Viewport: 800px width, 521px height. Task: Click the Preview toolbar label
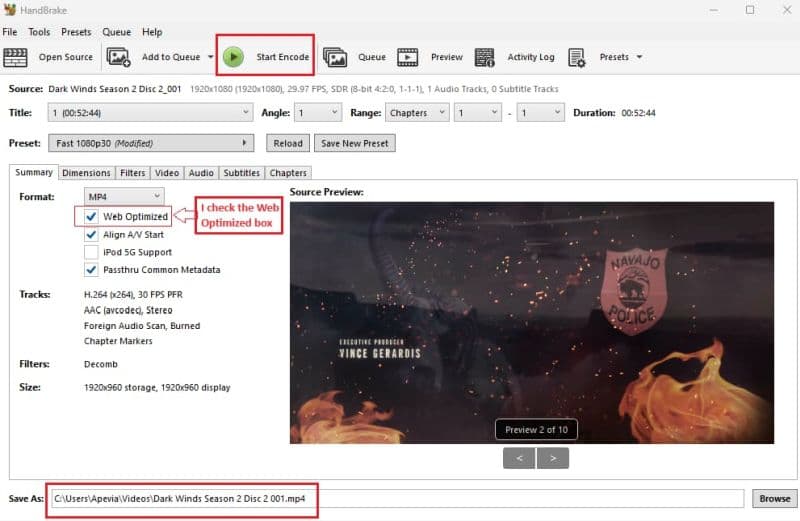coord(447,57)
